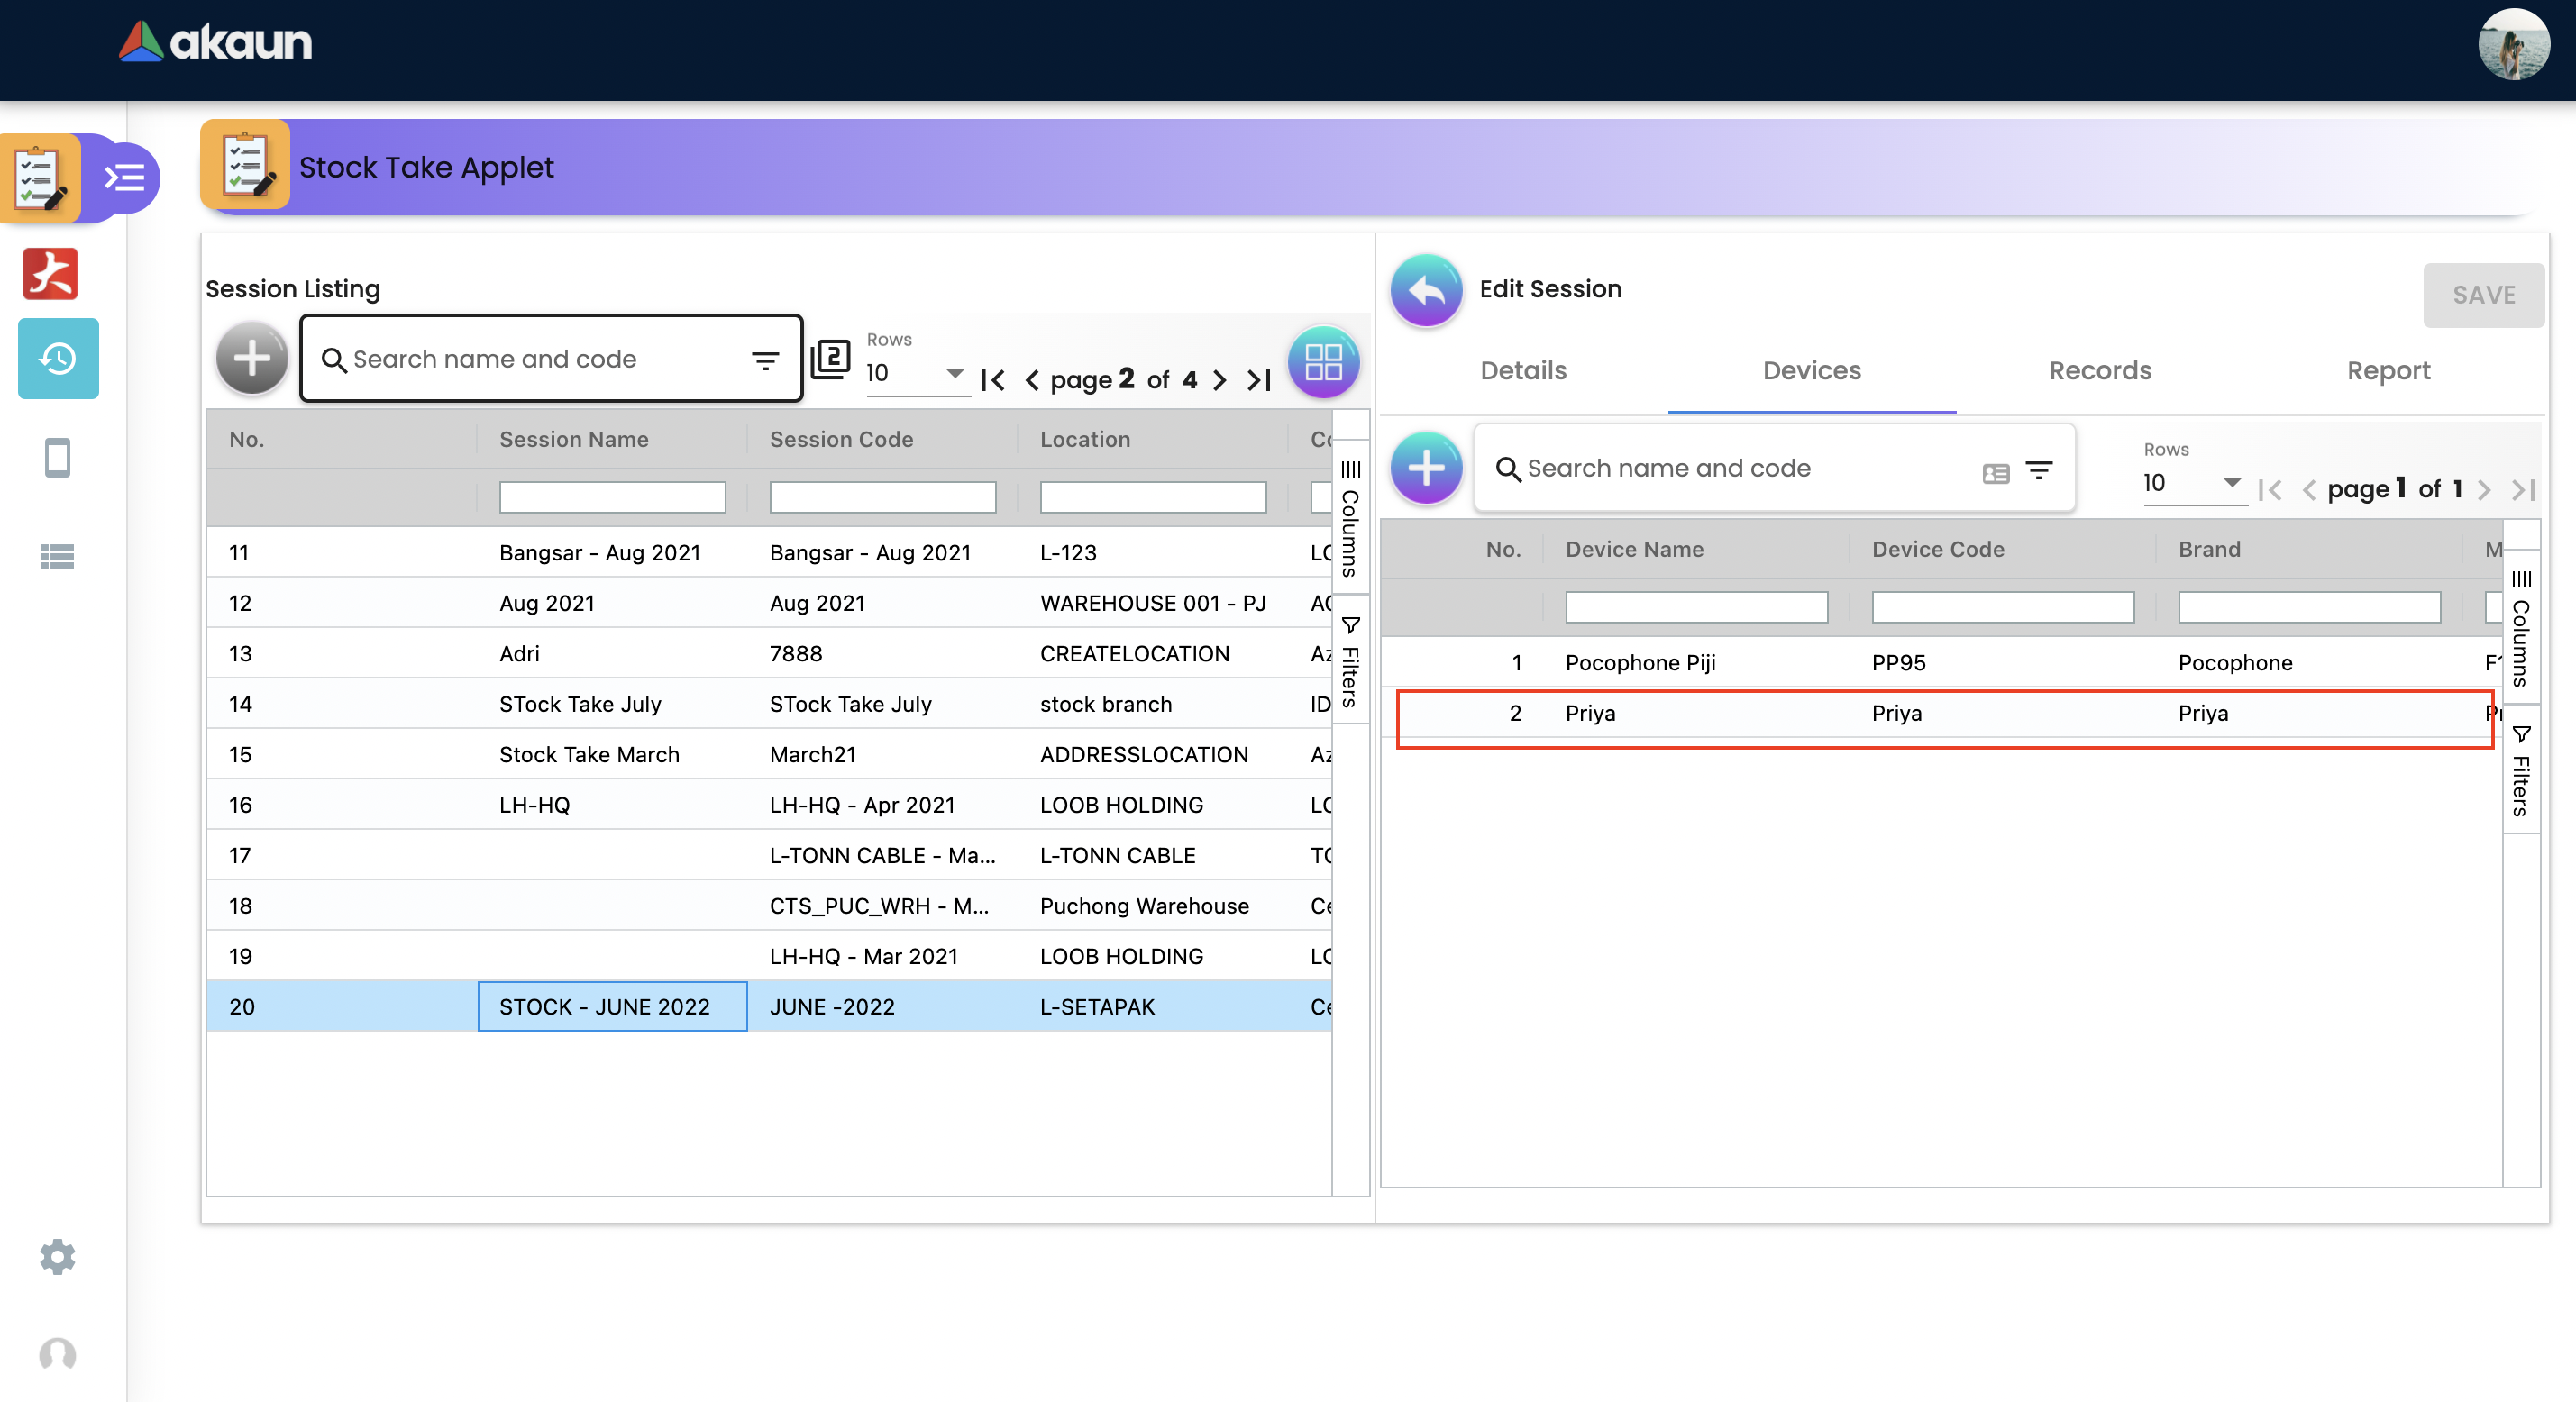Open the mobile device icon in the sidebar
Image resolution: width=2576 pixels, height=1402 pixels.
coord(58,458)
